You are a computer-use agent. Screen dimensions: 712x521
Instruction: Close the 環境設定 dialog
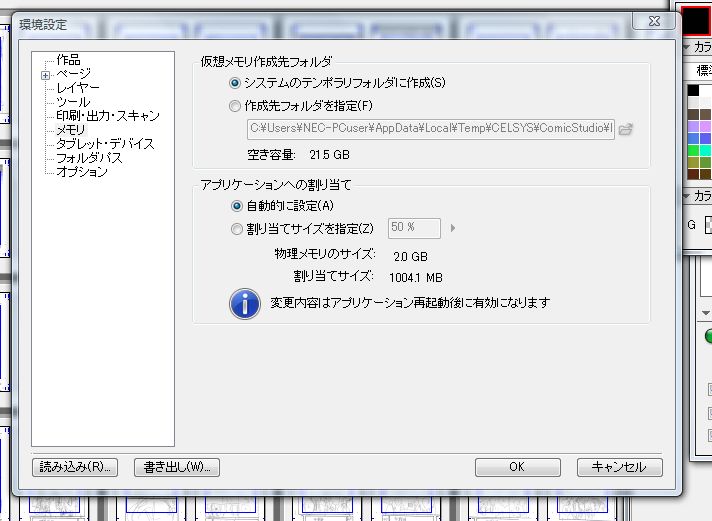pos(654,21)
